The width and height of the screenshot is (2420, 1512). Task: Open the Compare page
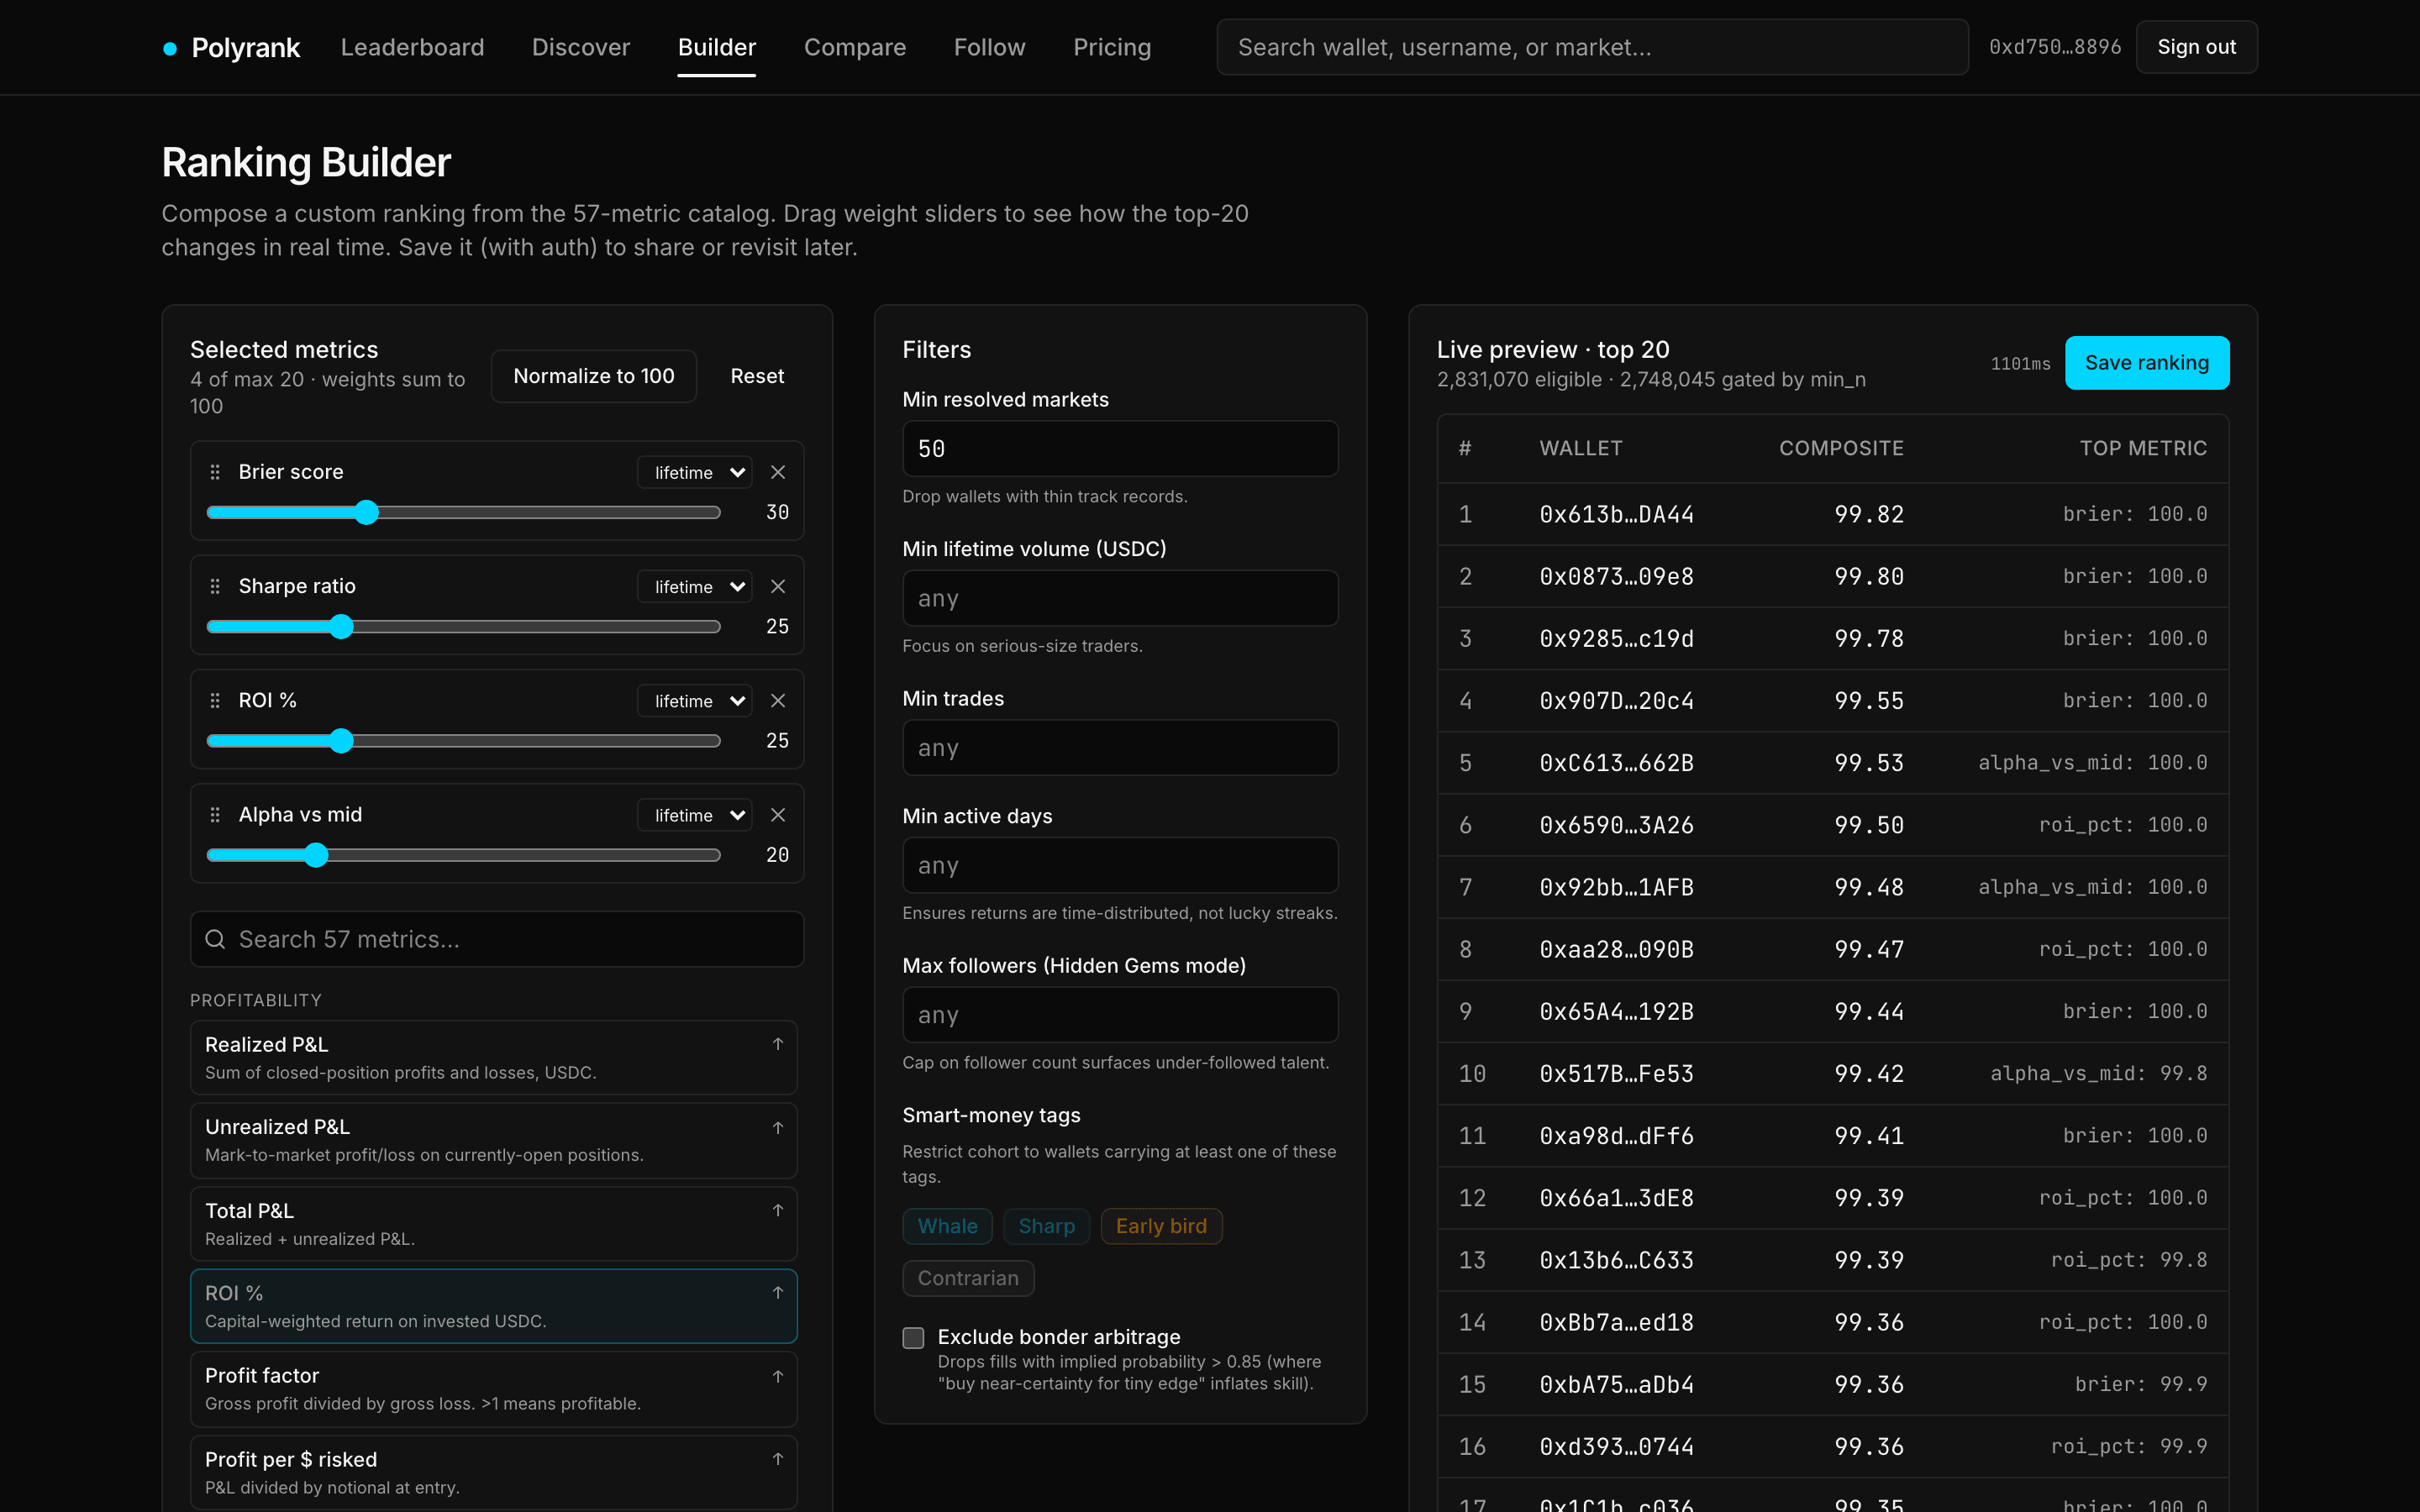coord(855,47)
